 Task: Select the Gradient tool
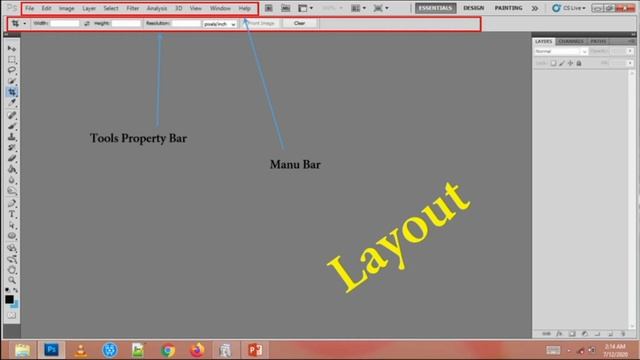click(x=12, y=169)
